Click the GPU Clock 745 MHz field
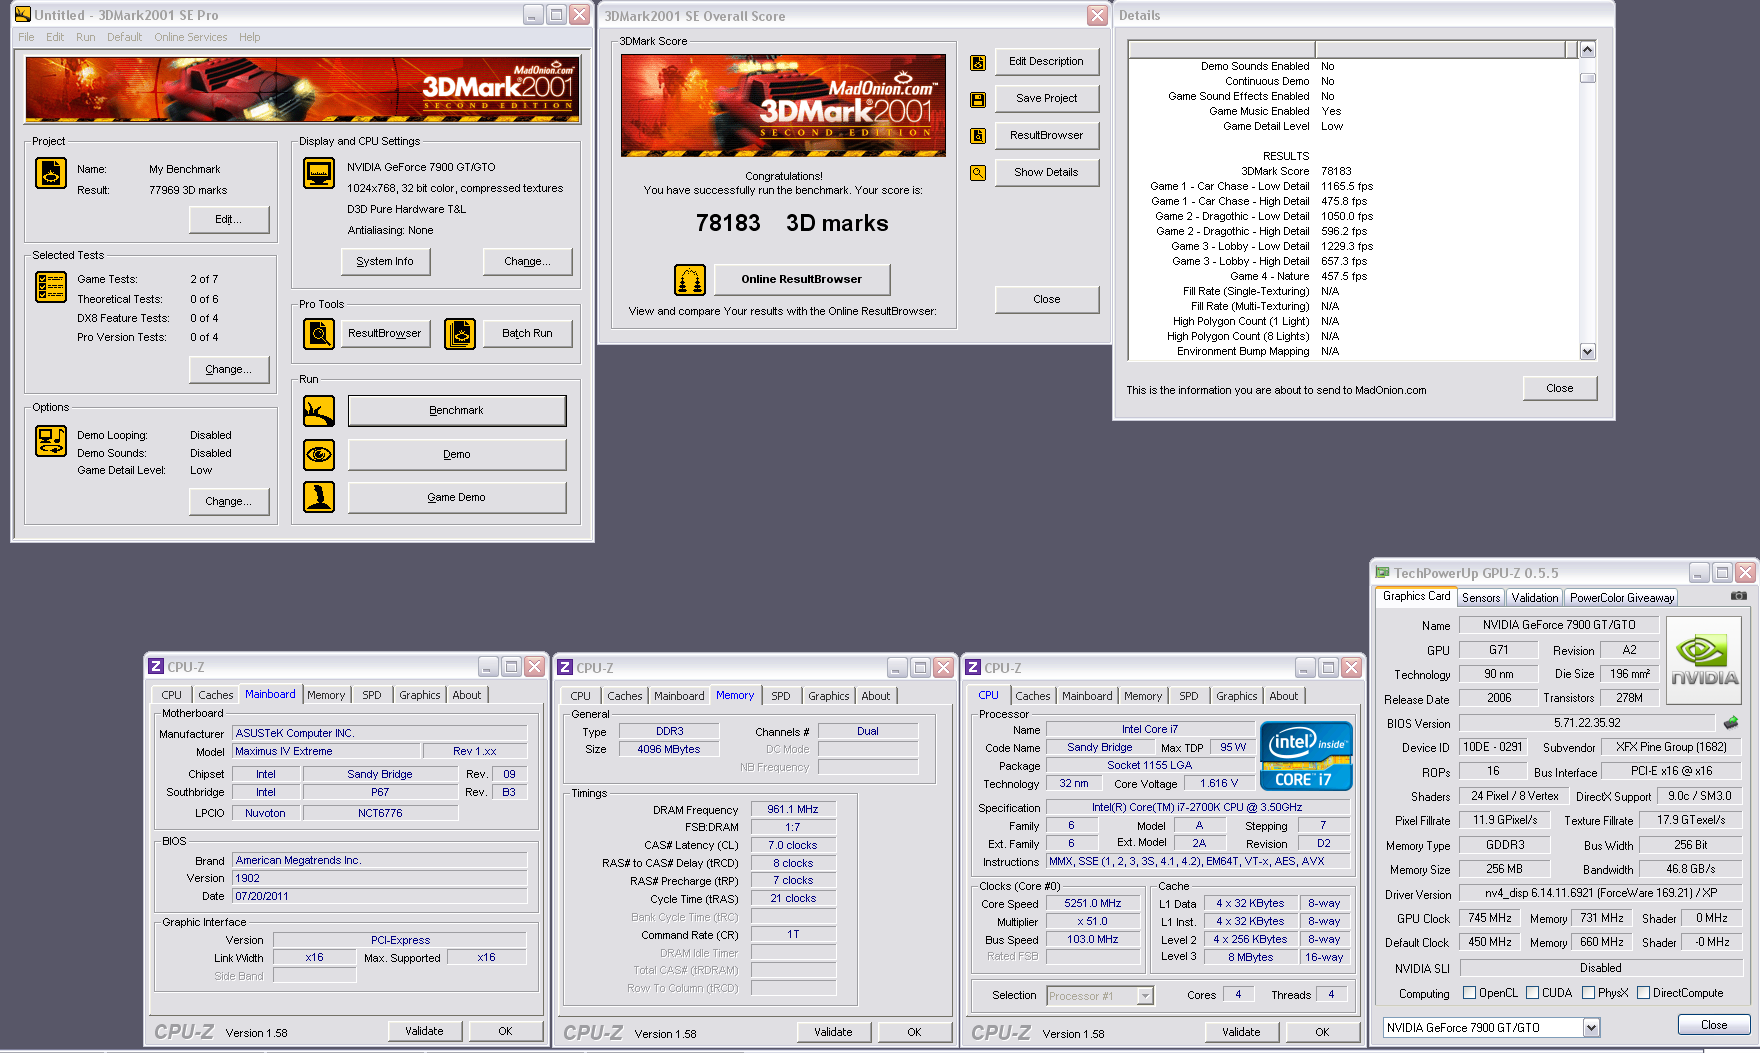 1489,918
